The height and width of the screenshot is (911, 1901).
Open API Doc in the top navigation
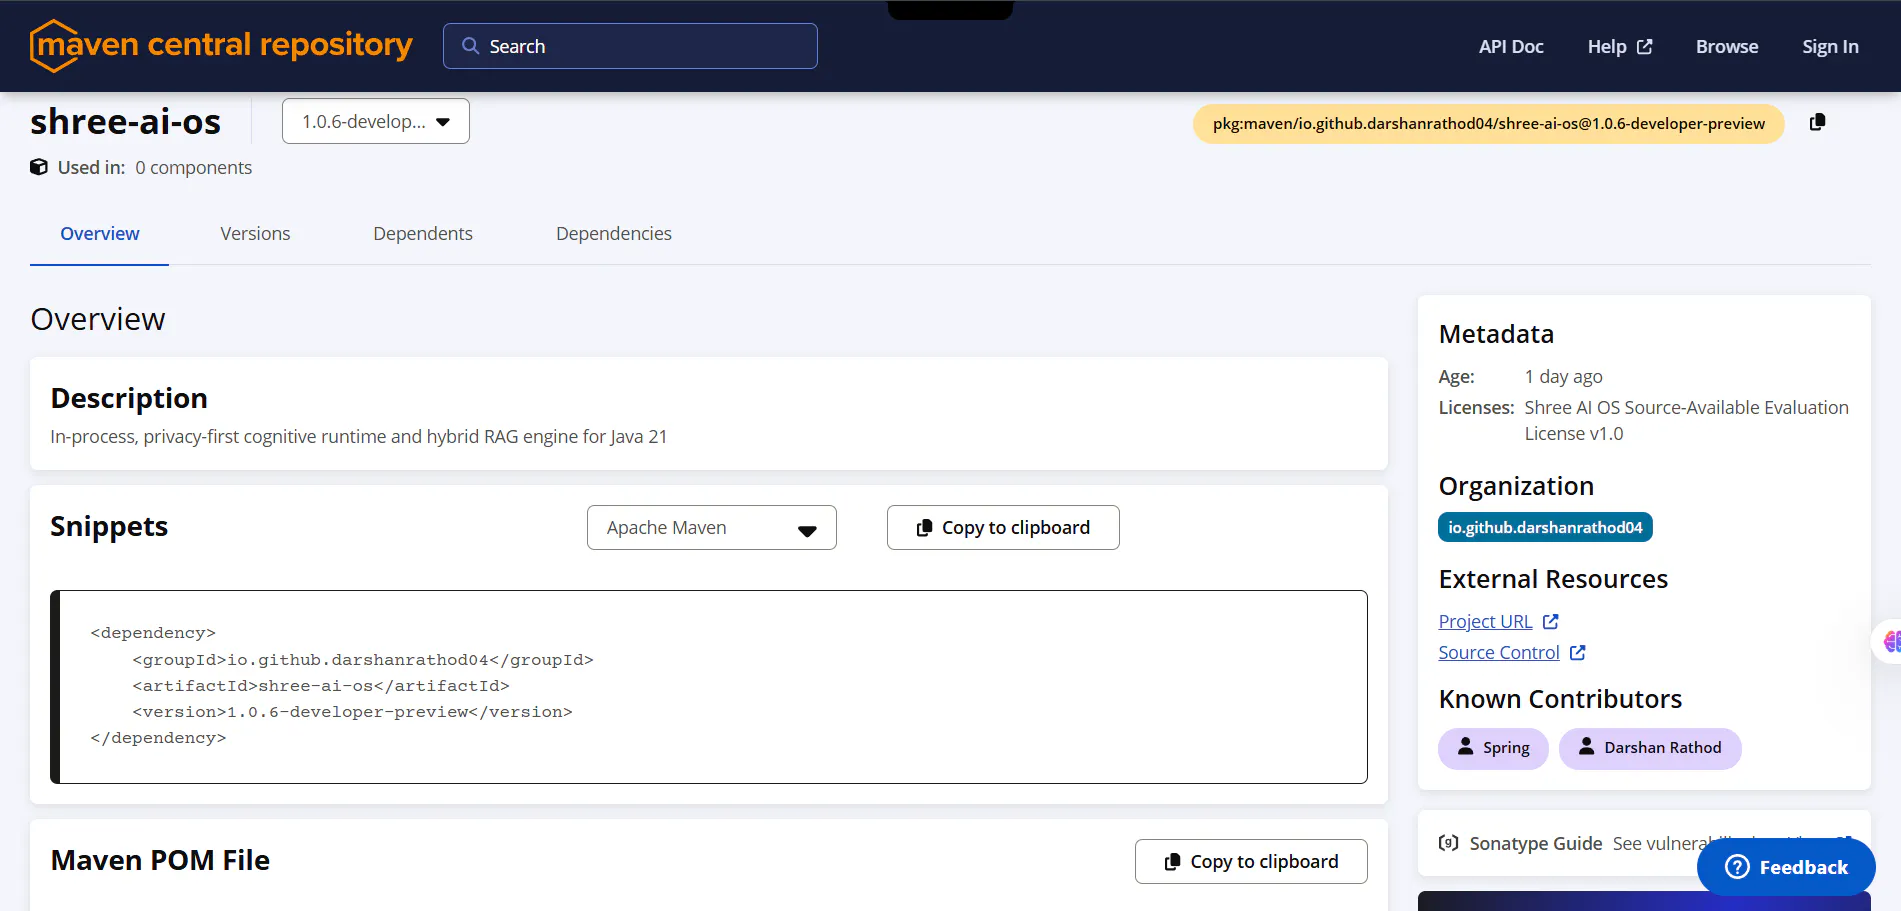point(1511,47)
